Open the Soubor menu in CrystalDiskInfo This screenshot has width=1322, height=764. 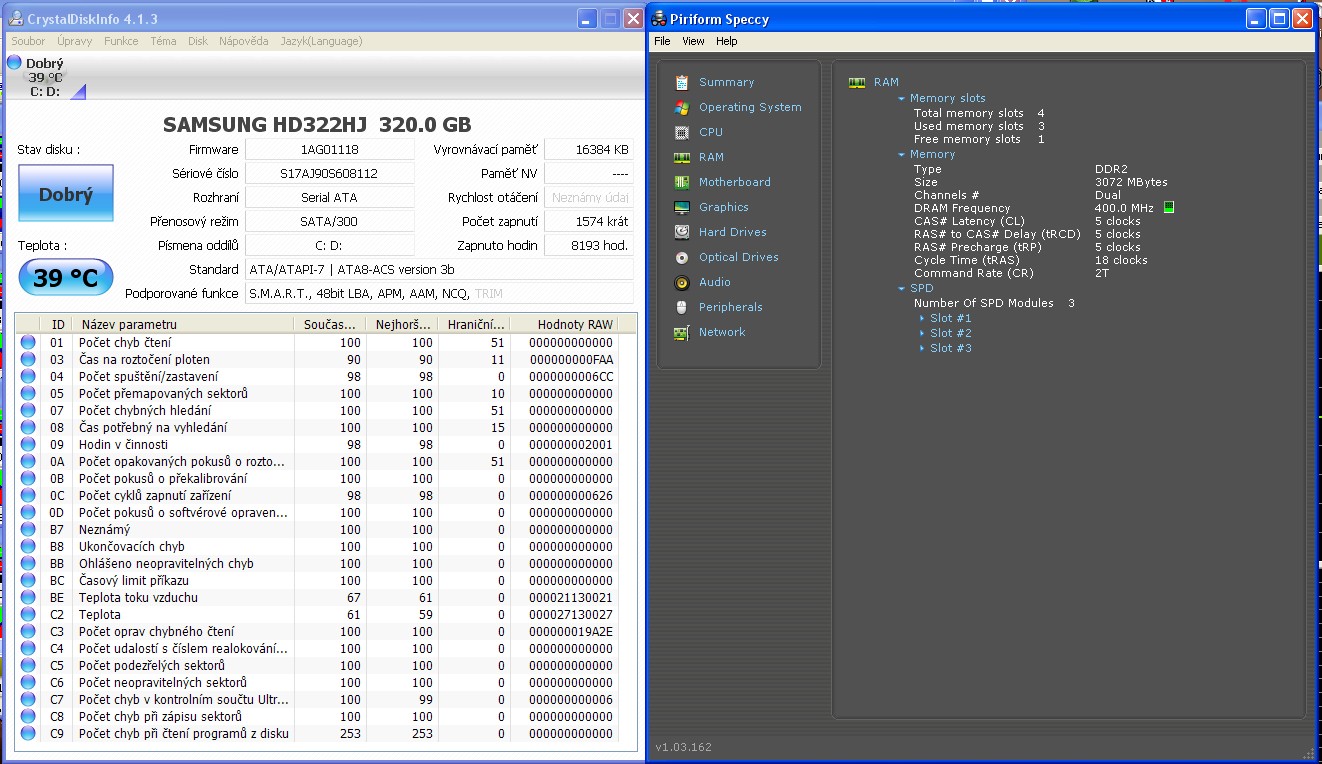[x=28, y=41]
